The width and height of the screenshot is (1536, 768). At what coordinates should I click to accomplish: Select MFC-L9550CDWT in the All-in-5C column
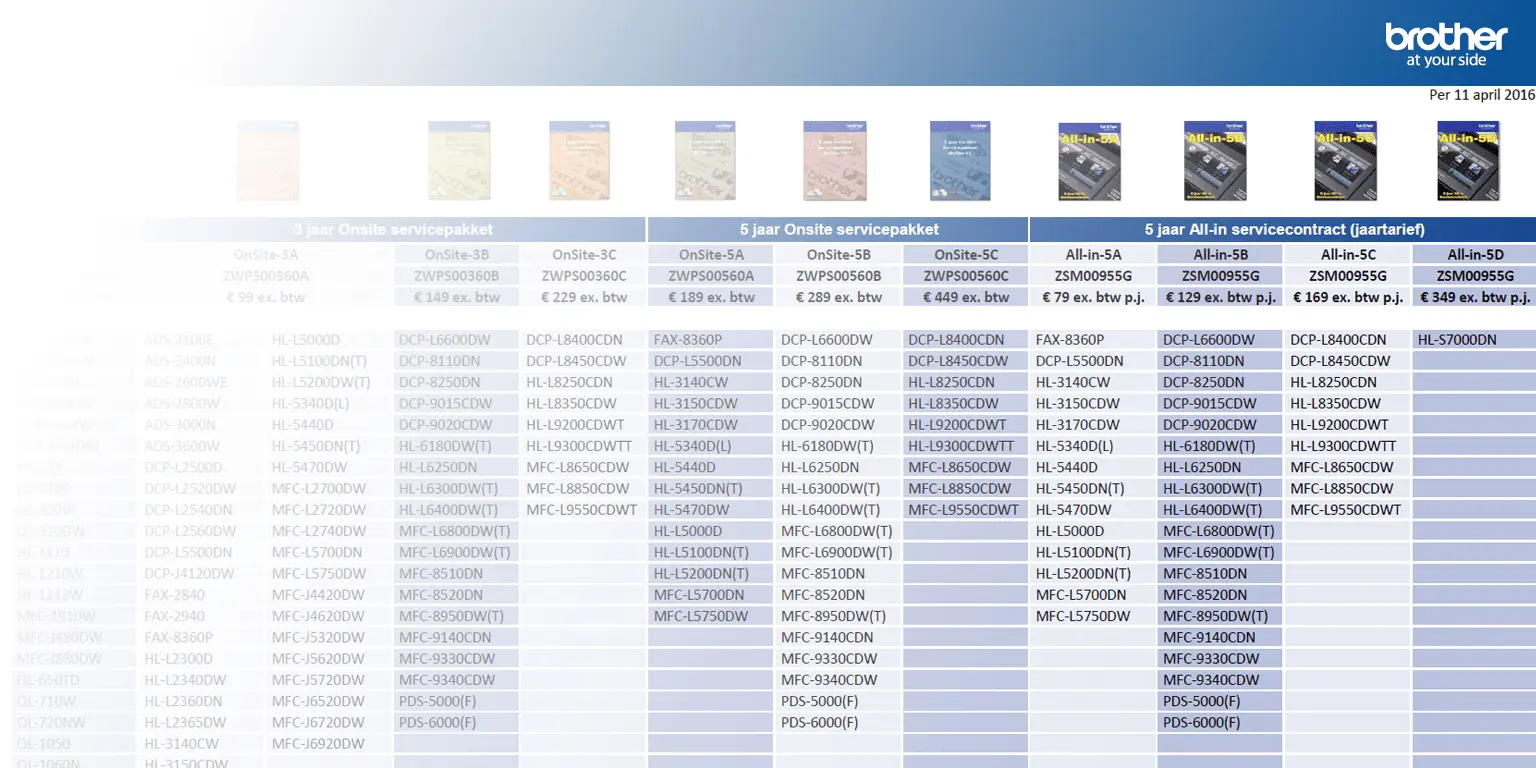tap(1346, 510)
